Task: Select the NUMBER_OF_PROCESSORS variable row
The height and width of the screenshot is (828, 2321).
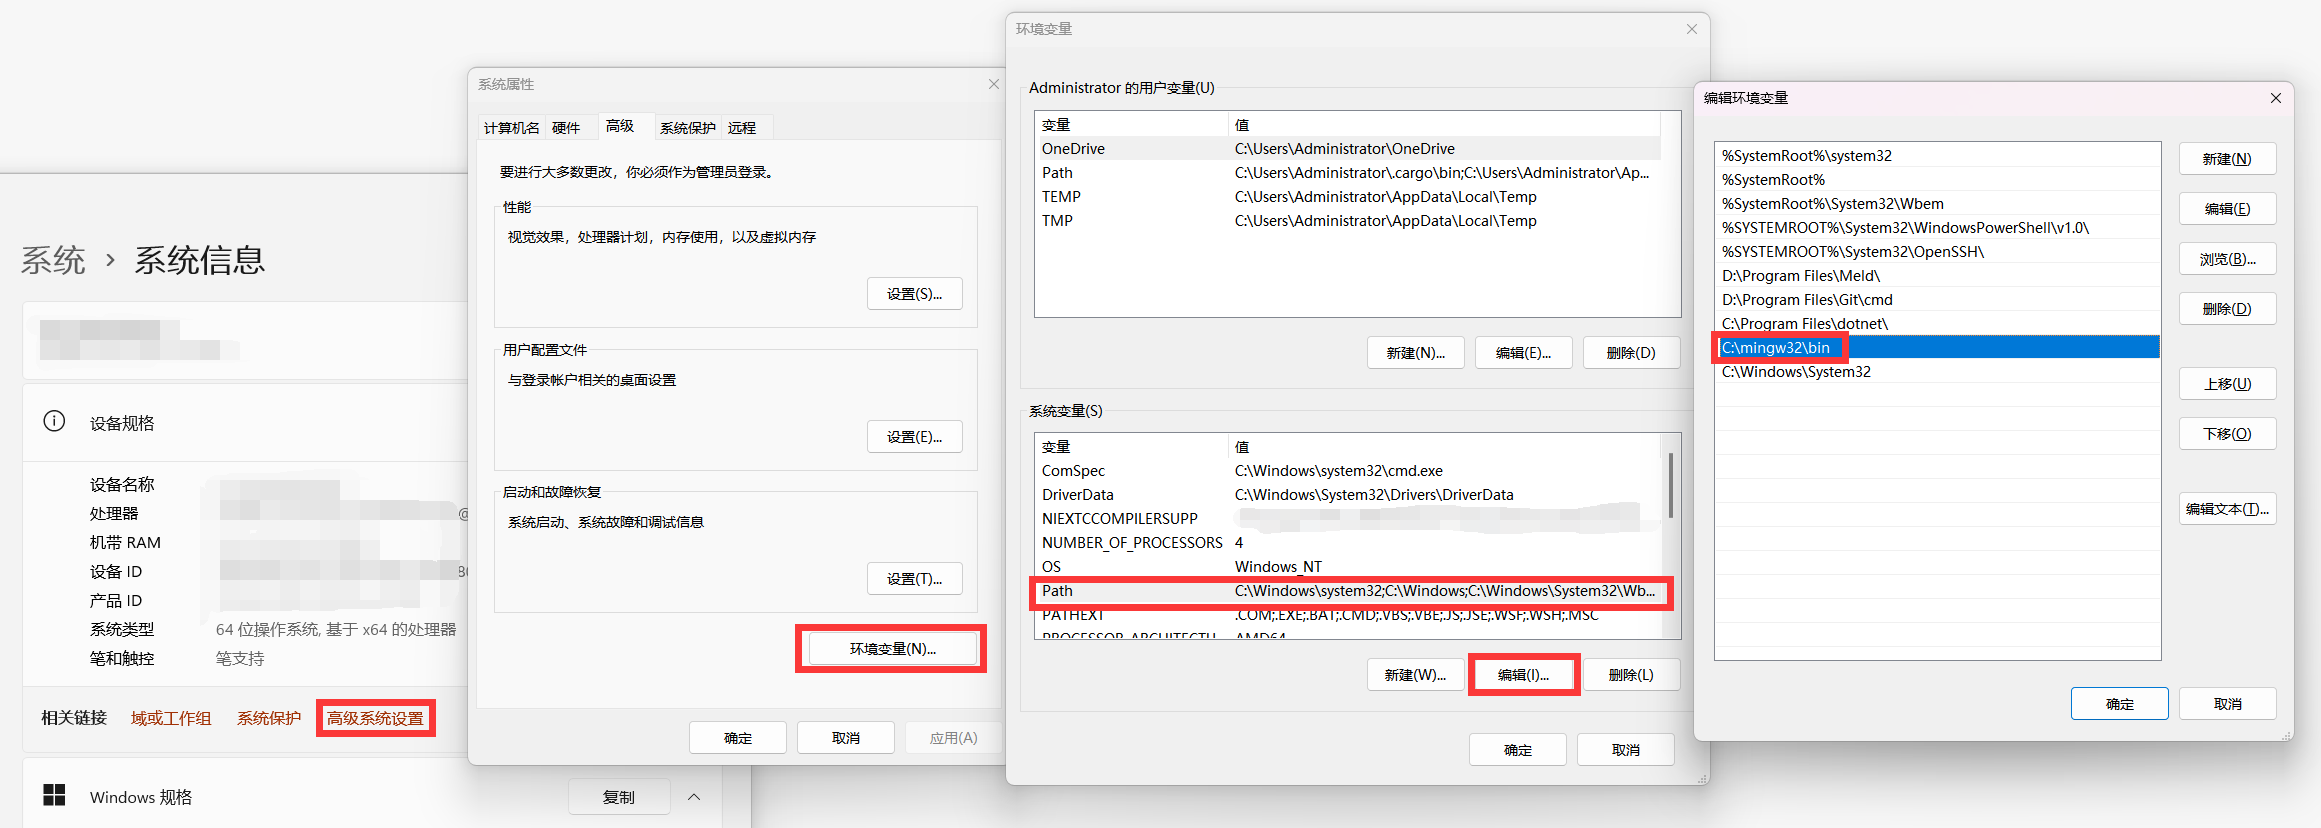Action: tap(1347, 543)
